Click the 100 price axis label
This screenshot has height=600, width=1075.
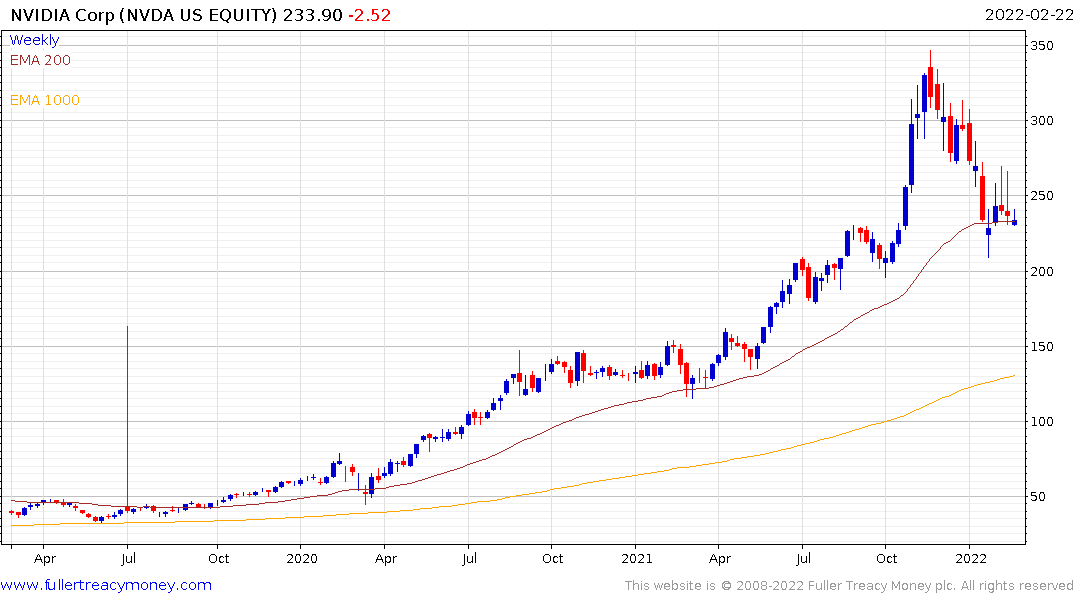[1042, 422]
